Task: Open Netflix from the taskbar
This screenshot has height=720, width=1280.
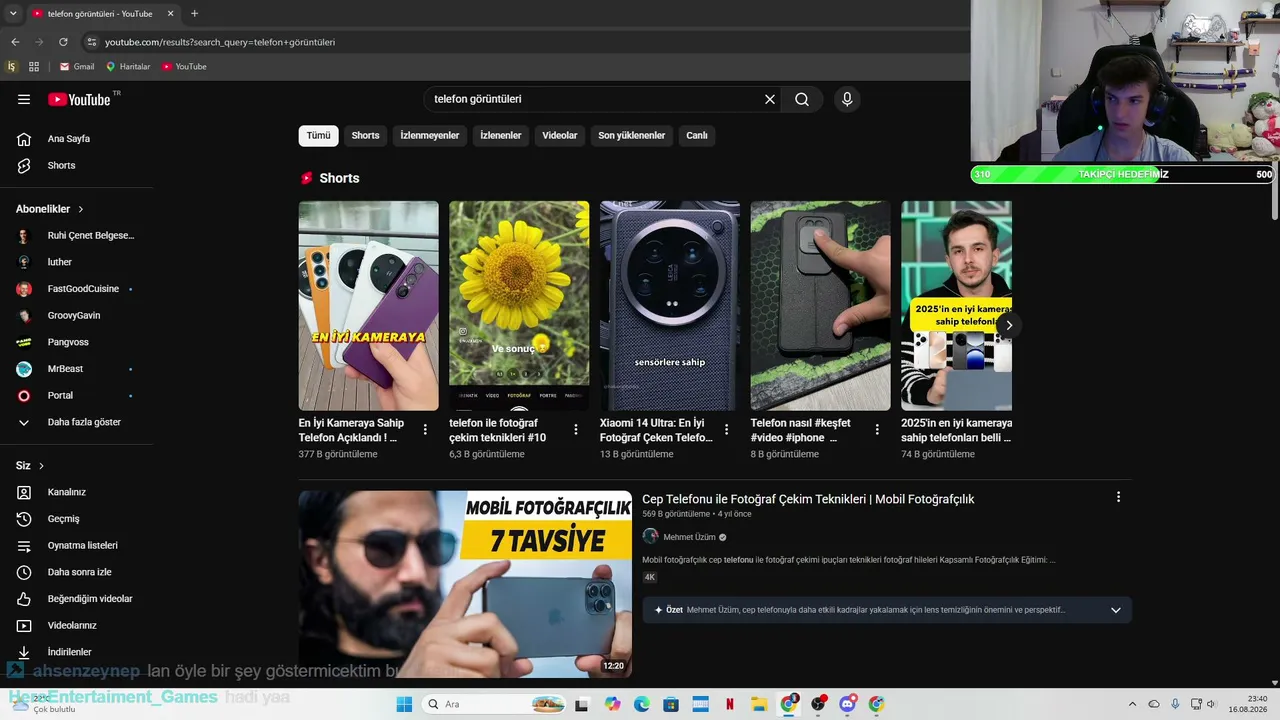Action: (730, 704)
